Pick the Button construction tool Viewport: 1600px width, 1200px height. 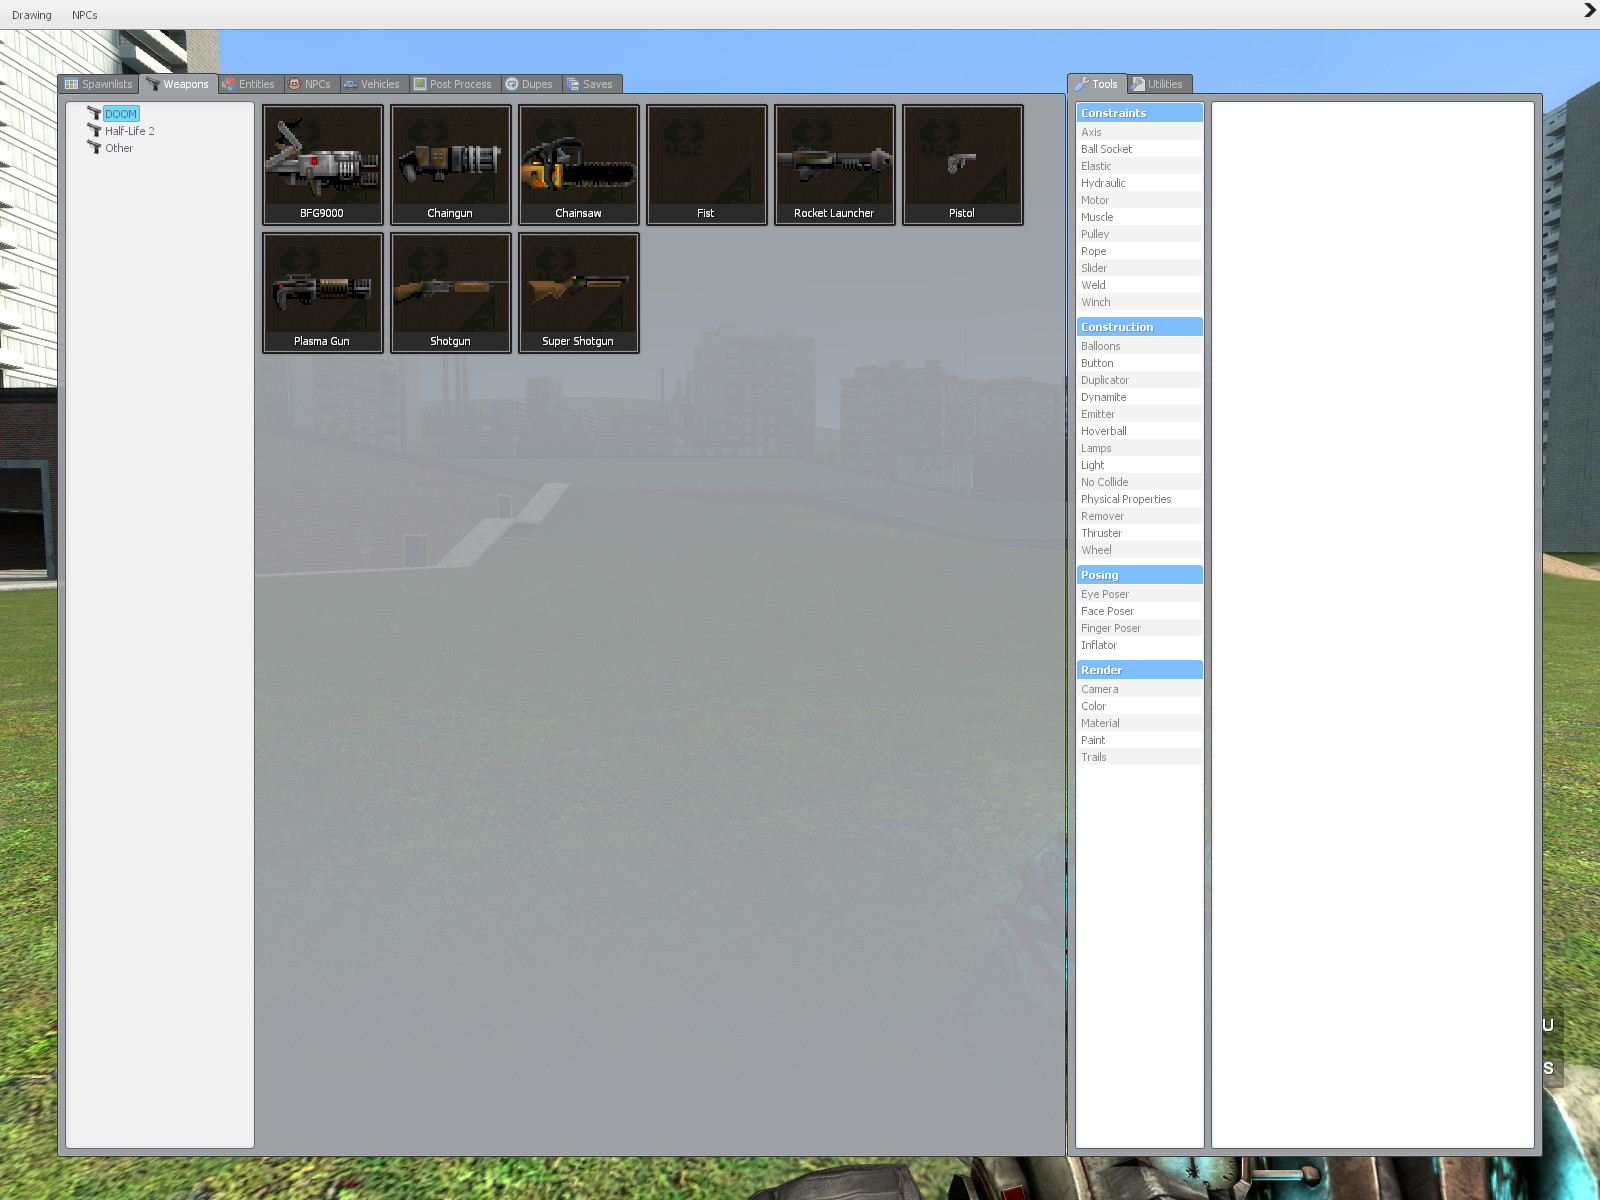click(1140, 363)
